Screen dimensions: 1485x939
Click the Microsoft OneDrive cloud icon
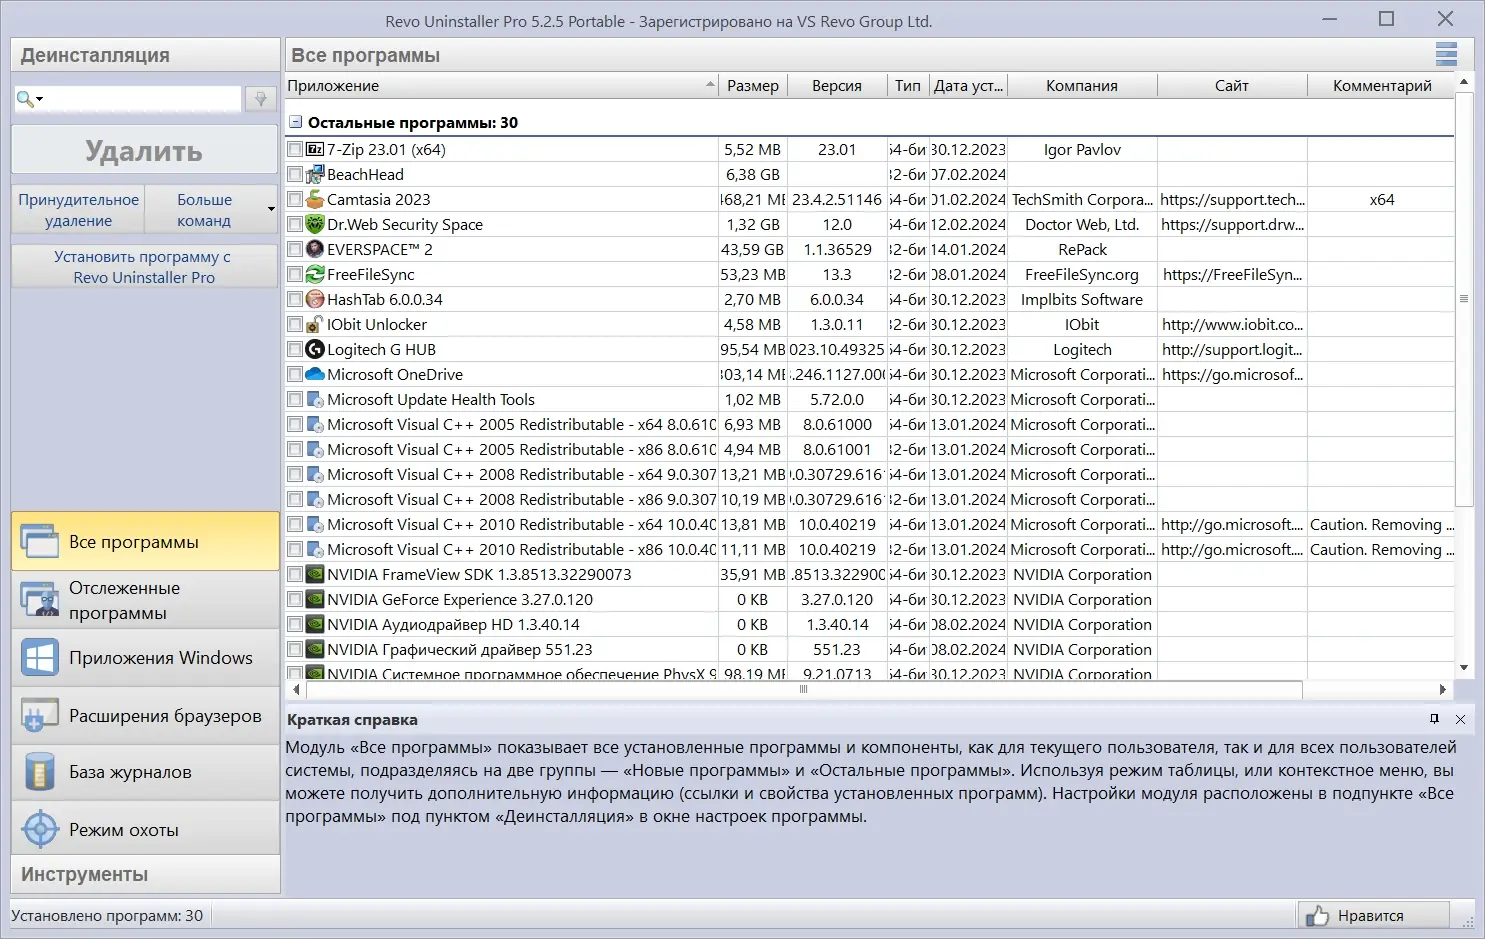(x=315, y=374)
